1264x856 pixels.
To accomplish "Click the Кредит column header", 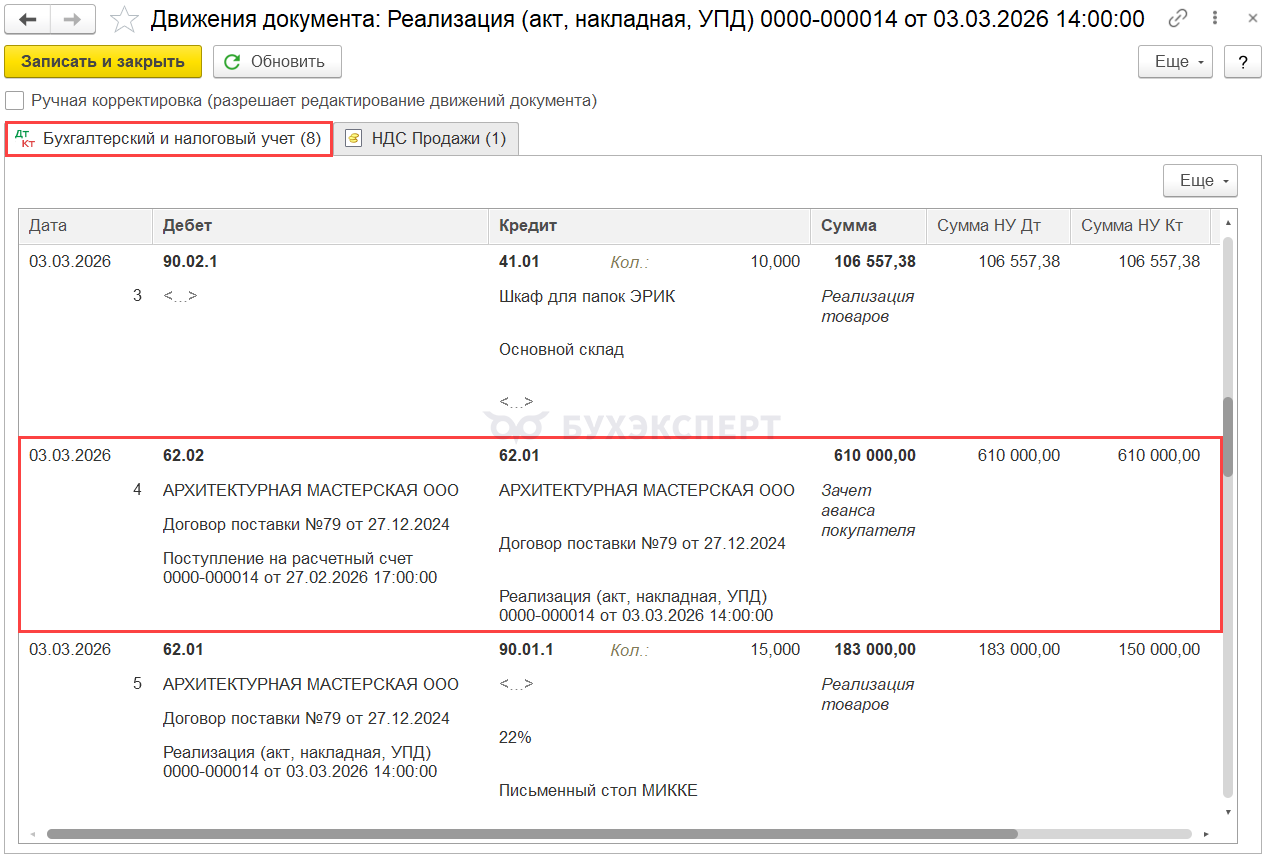I will point(649,226).
